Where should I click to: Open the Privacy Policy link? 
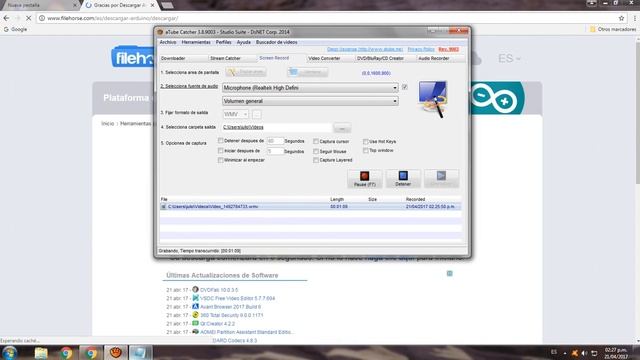[x=421, y=49]
